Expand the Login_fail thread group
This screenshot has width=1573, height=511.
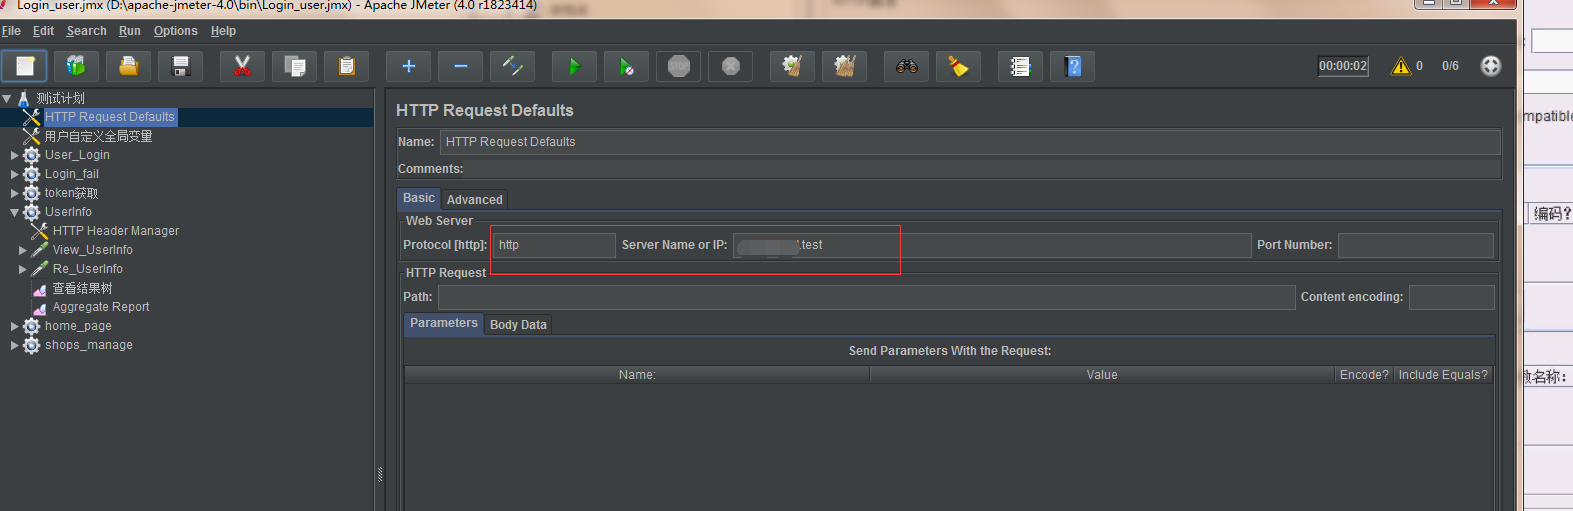pyautogui.click(x=14, y=174)
